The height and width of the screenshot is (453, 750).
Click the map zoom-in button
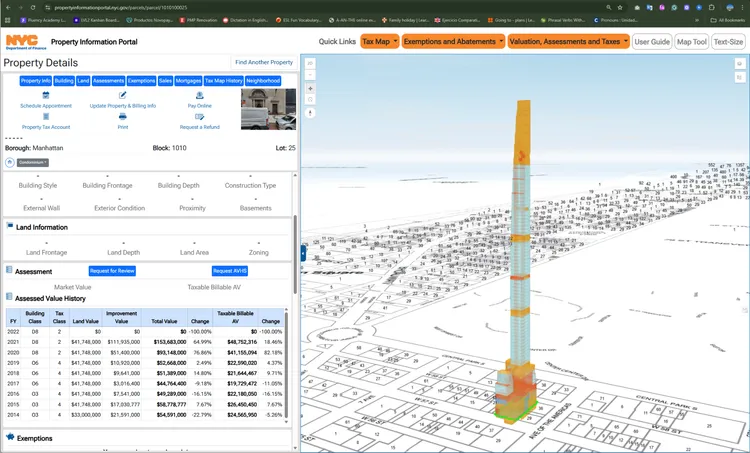310,88
